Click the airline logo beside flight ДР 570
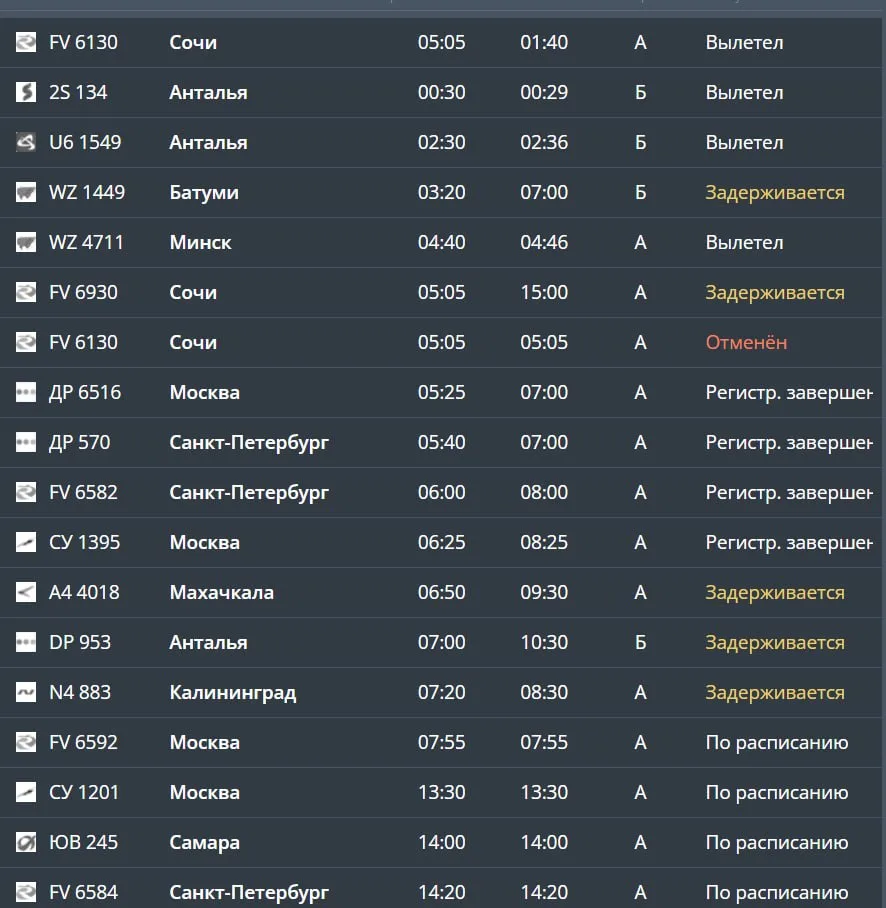 point(25,442)
